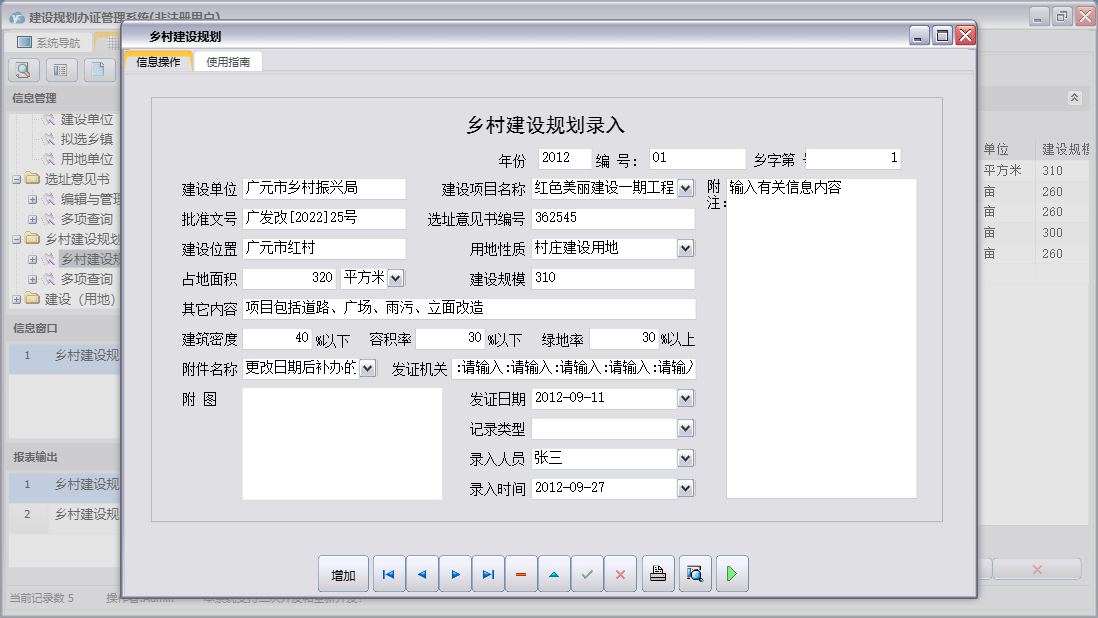This screenshot has height=618, width=1098.
Task: Switch to the 使用指南 tab
Action: pyautogui.click(x=230, y=60)
